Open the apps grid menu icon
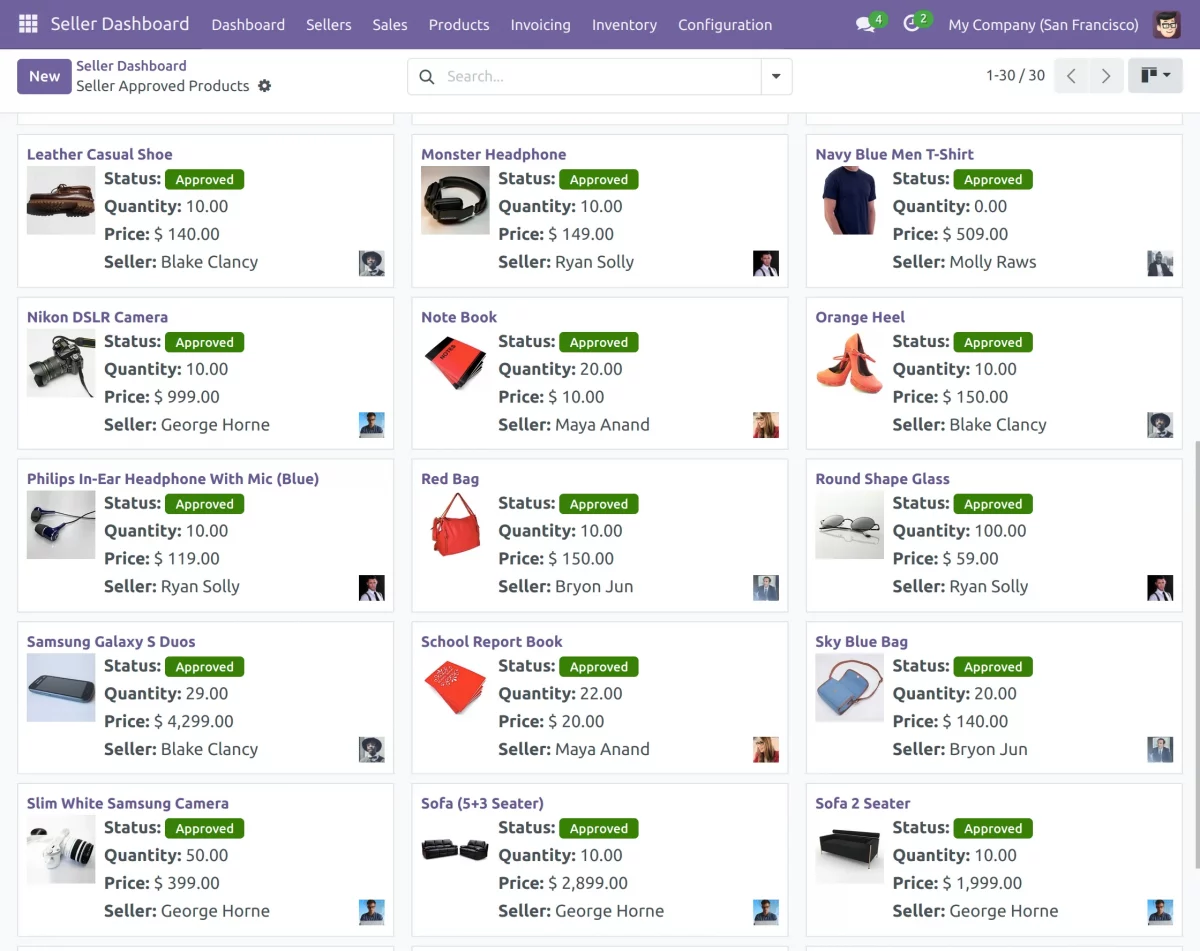Screen dimensions: 1200x951 (x=28, y=24)
